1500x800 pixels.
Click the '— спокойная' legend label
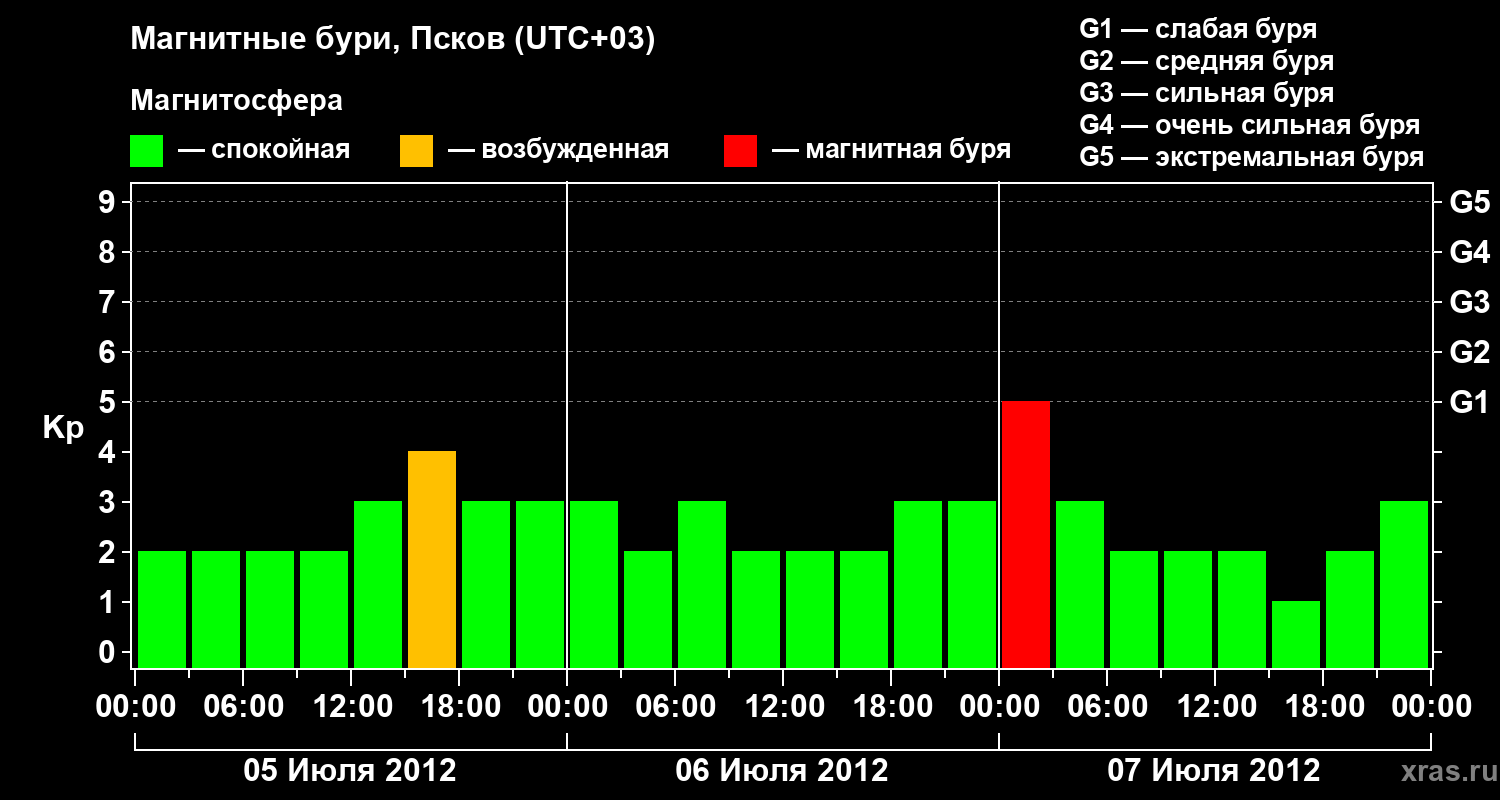click(x=264, y=151)
